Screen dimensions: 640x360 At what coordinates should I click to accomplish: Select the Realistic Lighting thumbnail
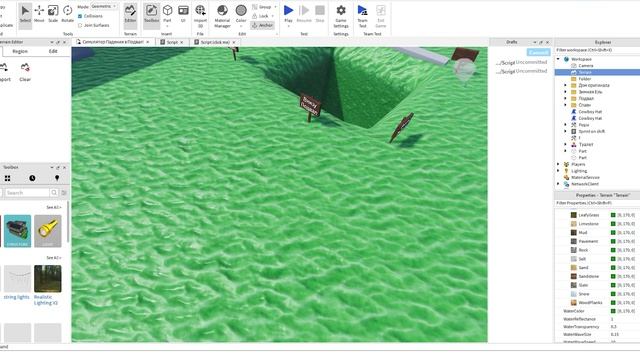(48, 279)
